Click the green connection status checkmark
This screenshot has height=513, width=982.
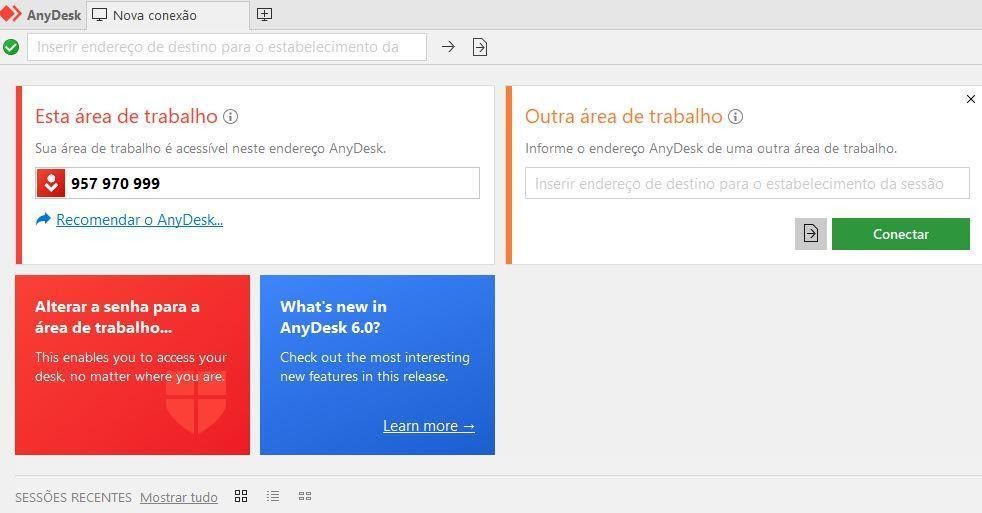coord(11,47)
